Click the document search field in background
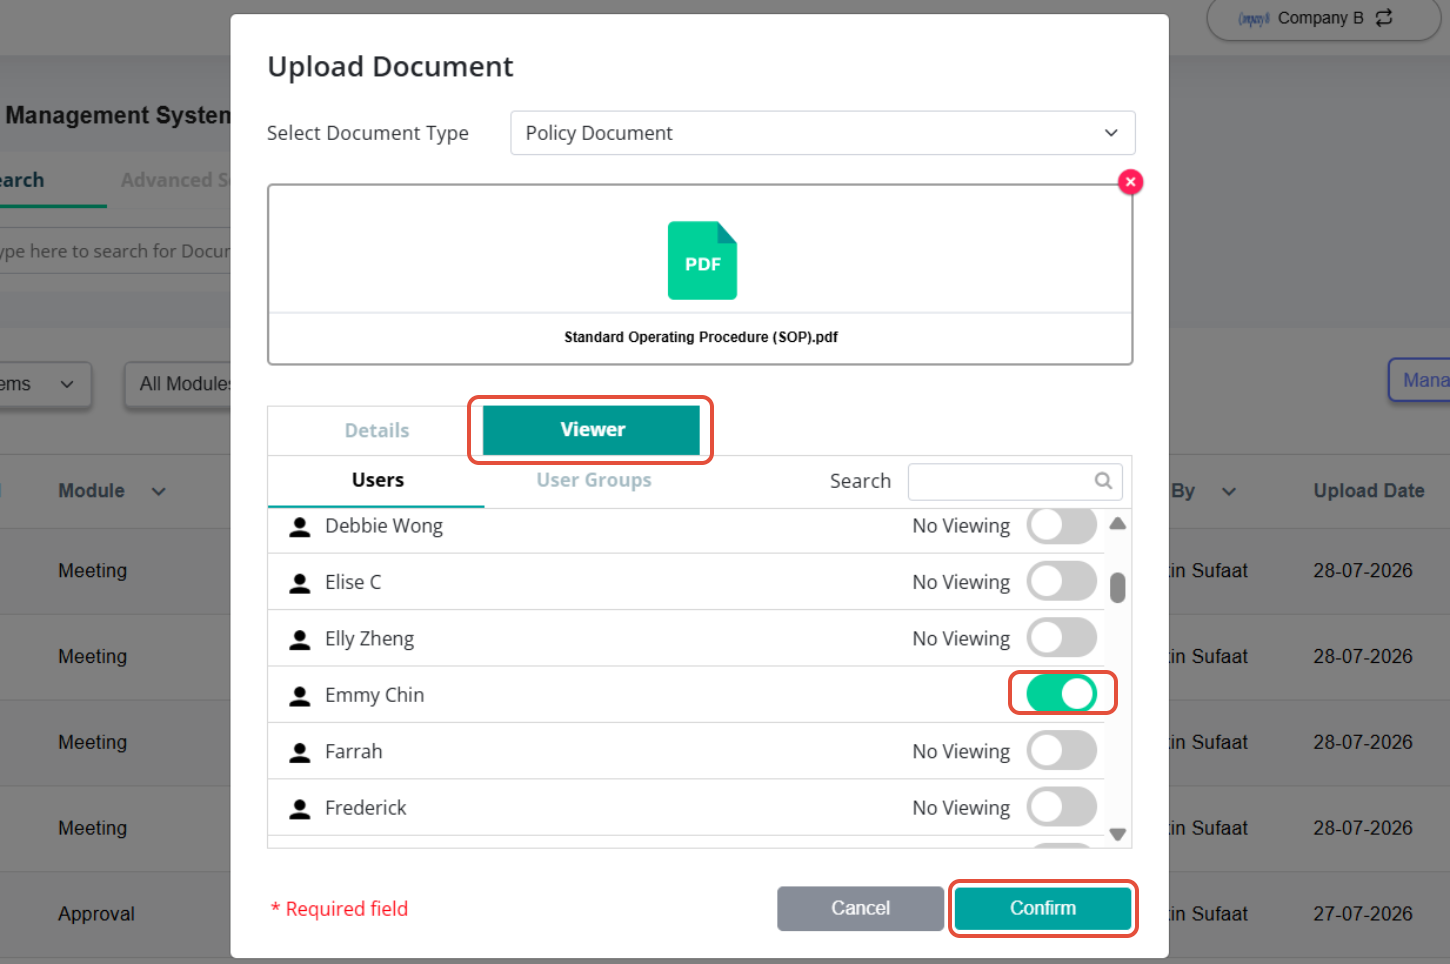 click(115, 251)
